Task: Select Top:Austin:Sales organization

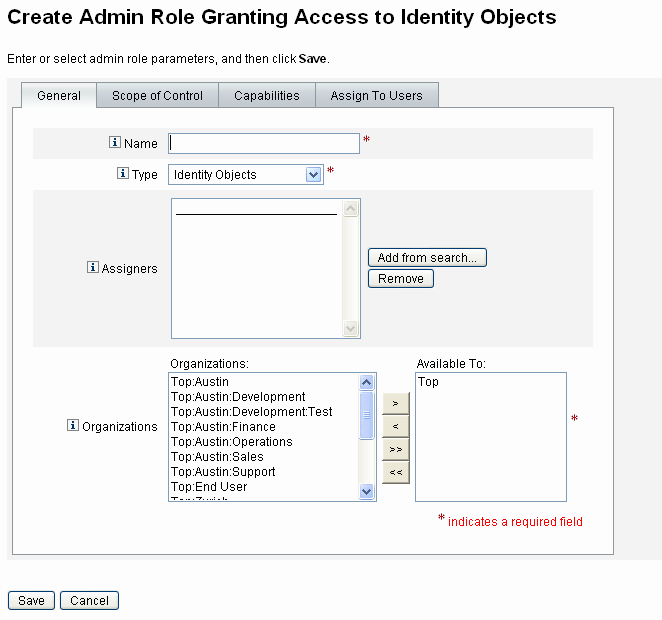Action: 217,457
